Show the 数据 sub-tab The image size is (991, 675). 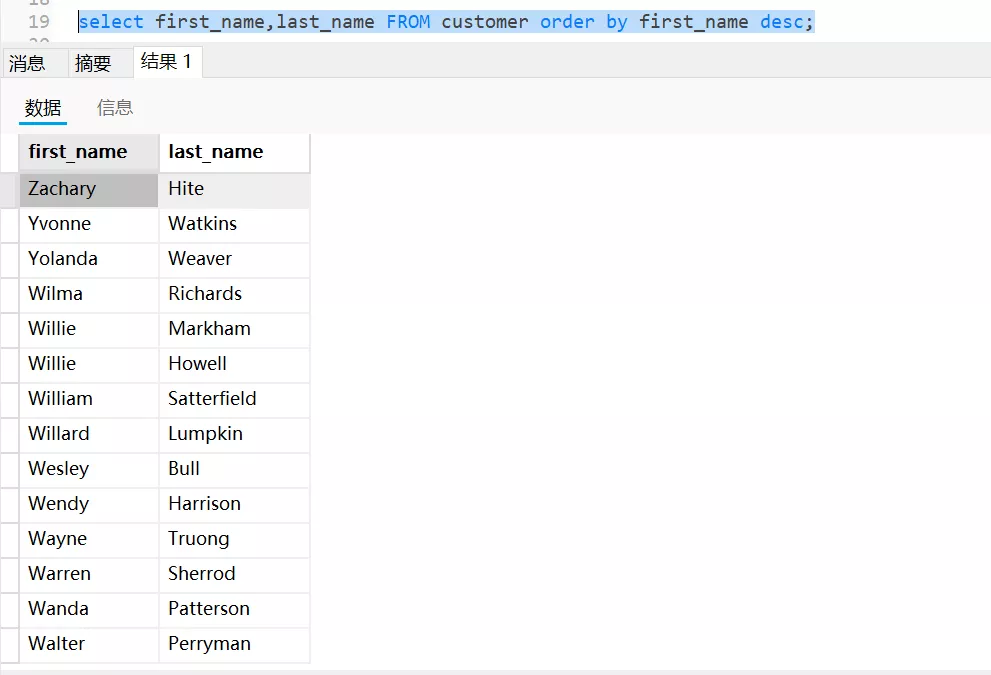(43, 108)
